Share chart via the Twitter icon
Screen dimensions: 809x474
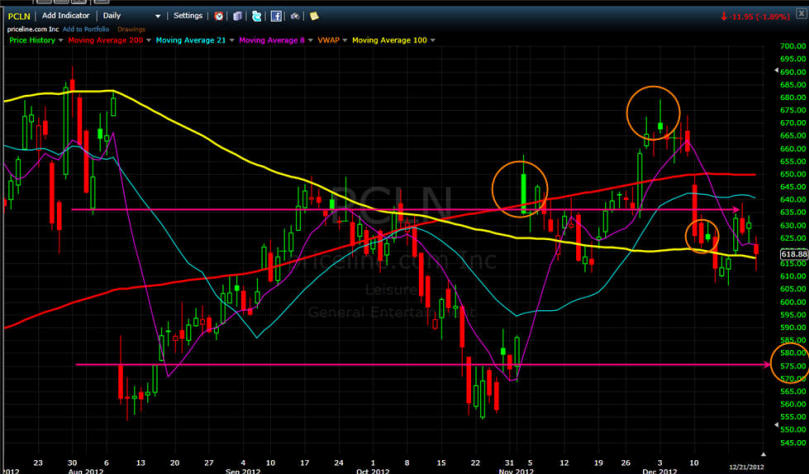point(257,17)
